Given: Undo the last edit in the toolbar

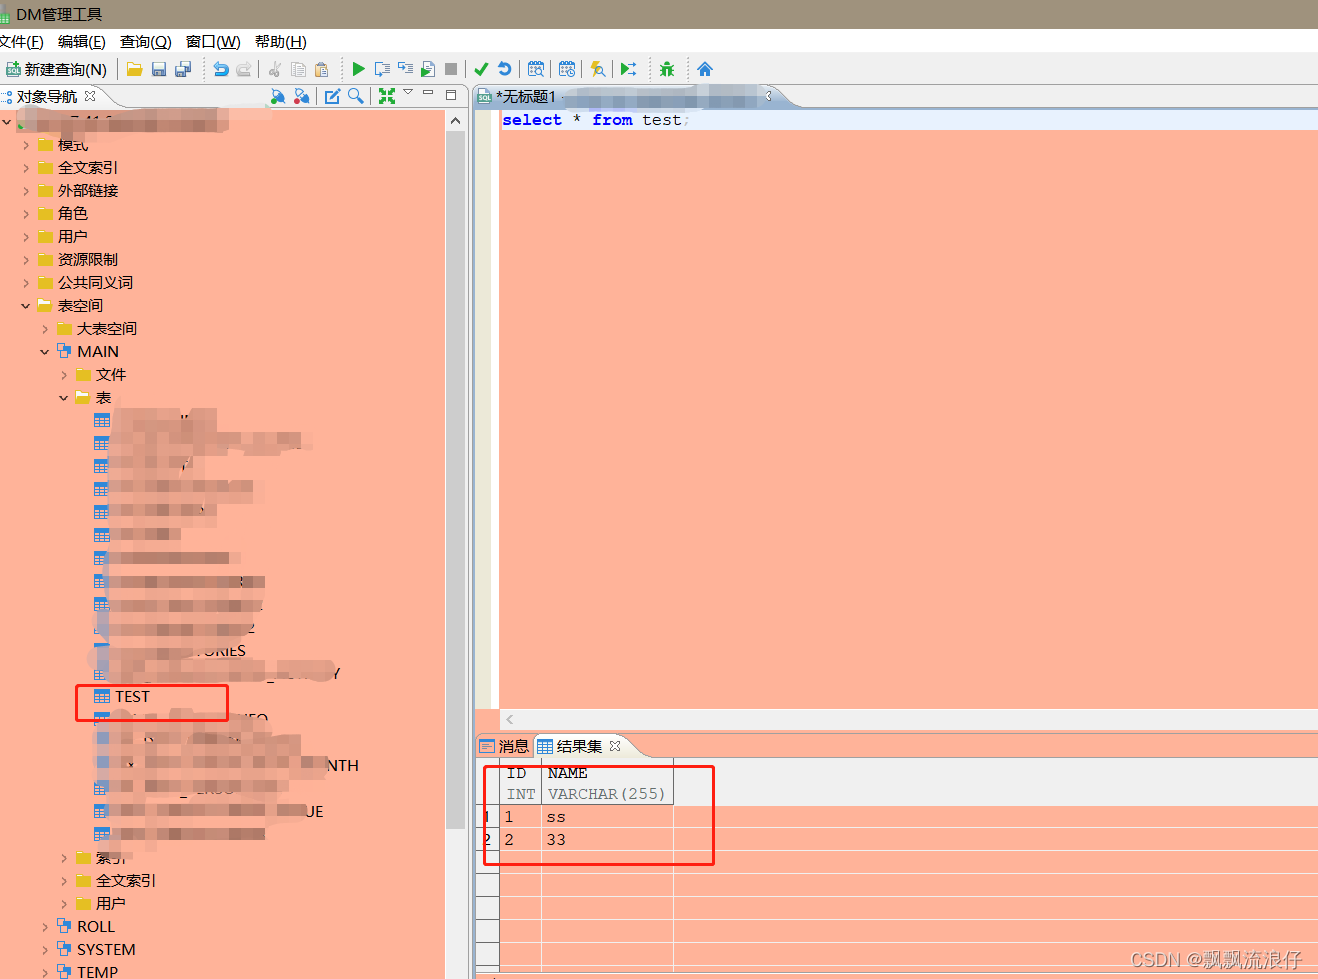Looking at the screenshot, I should pyautogui.click(x=221, y=69).
